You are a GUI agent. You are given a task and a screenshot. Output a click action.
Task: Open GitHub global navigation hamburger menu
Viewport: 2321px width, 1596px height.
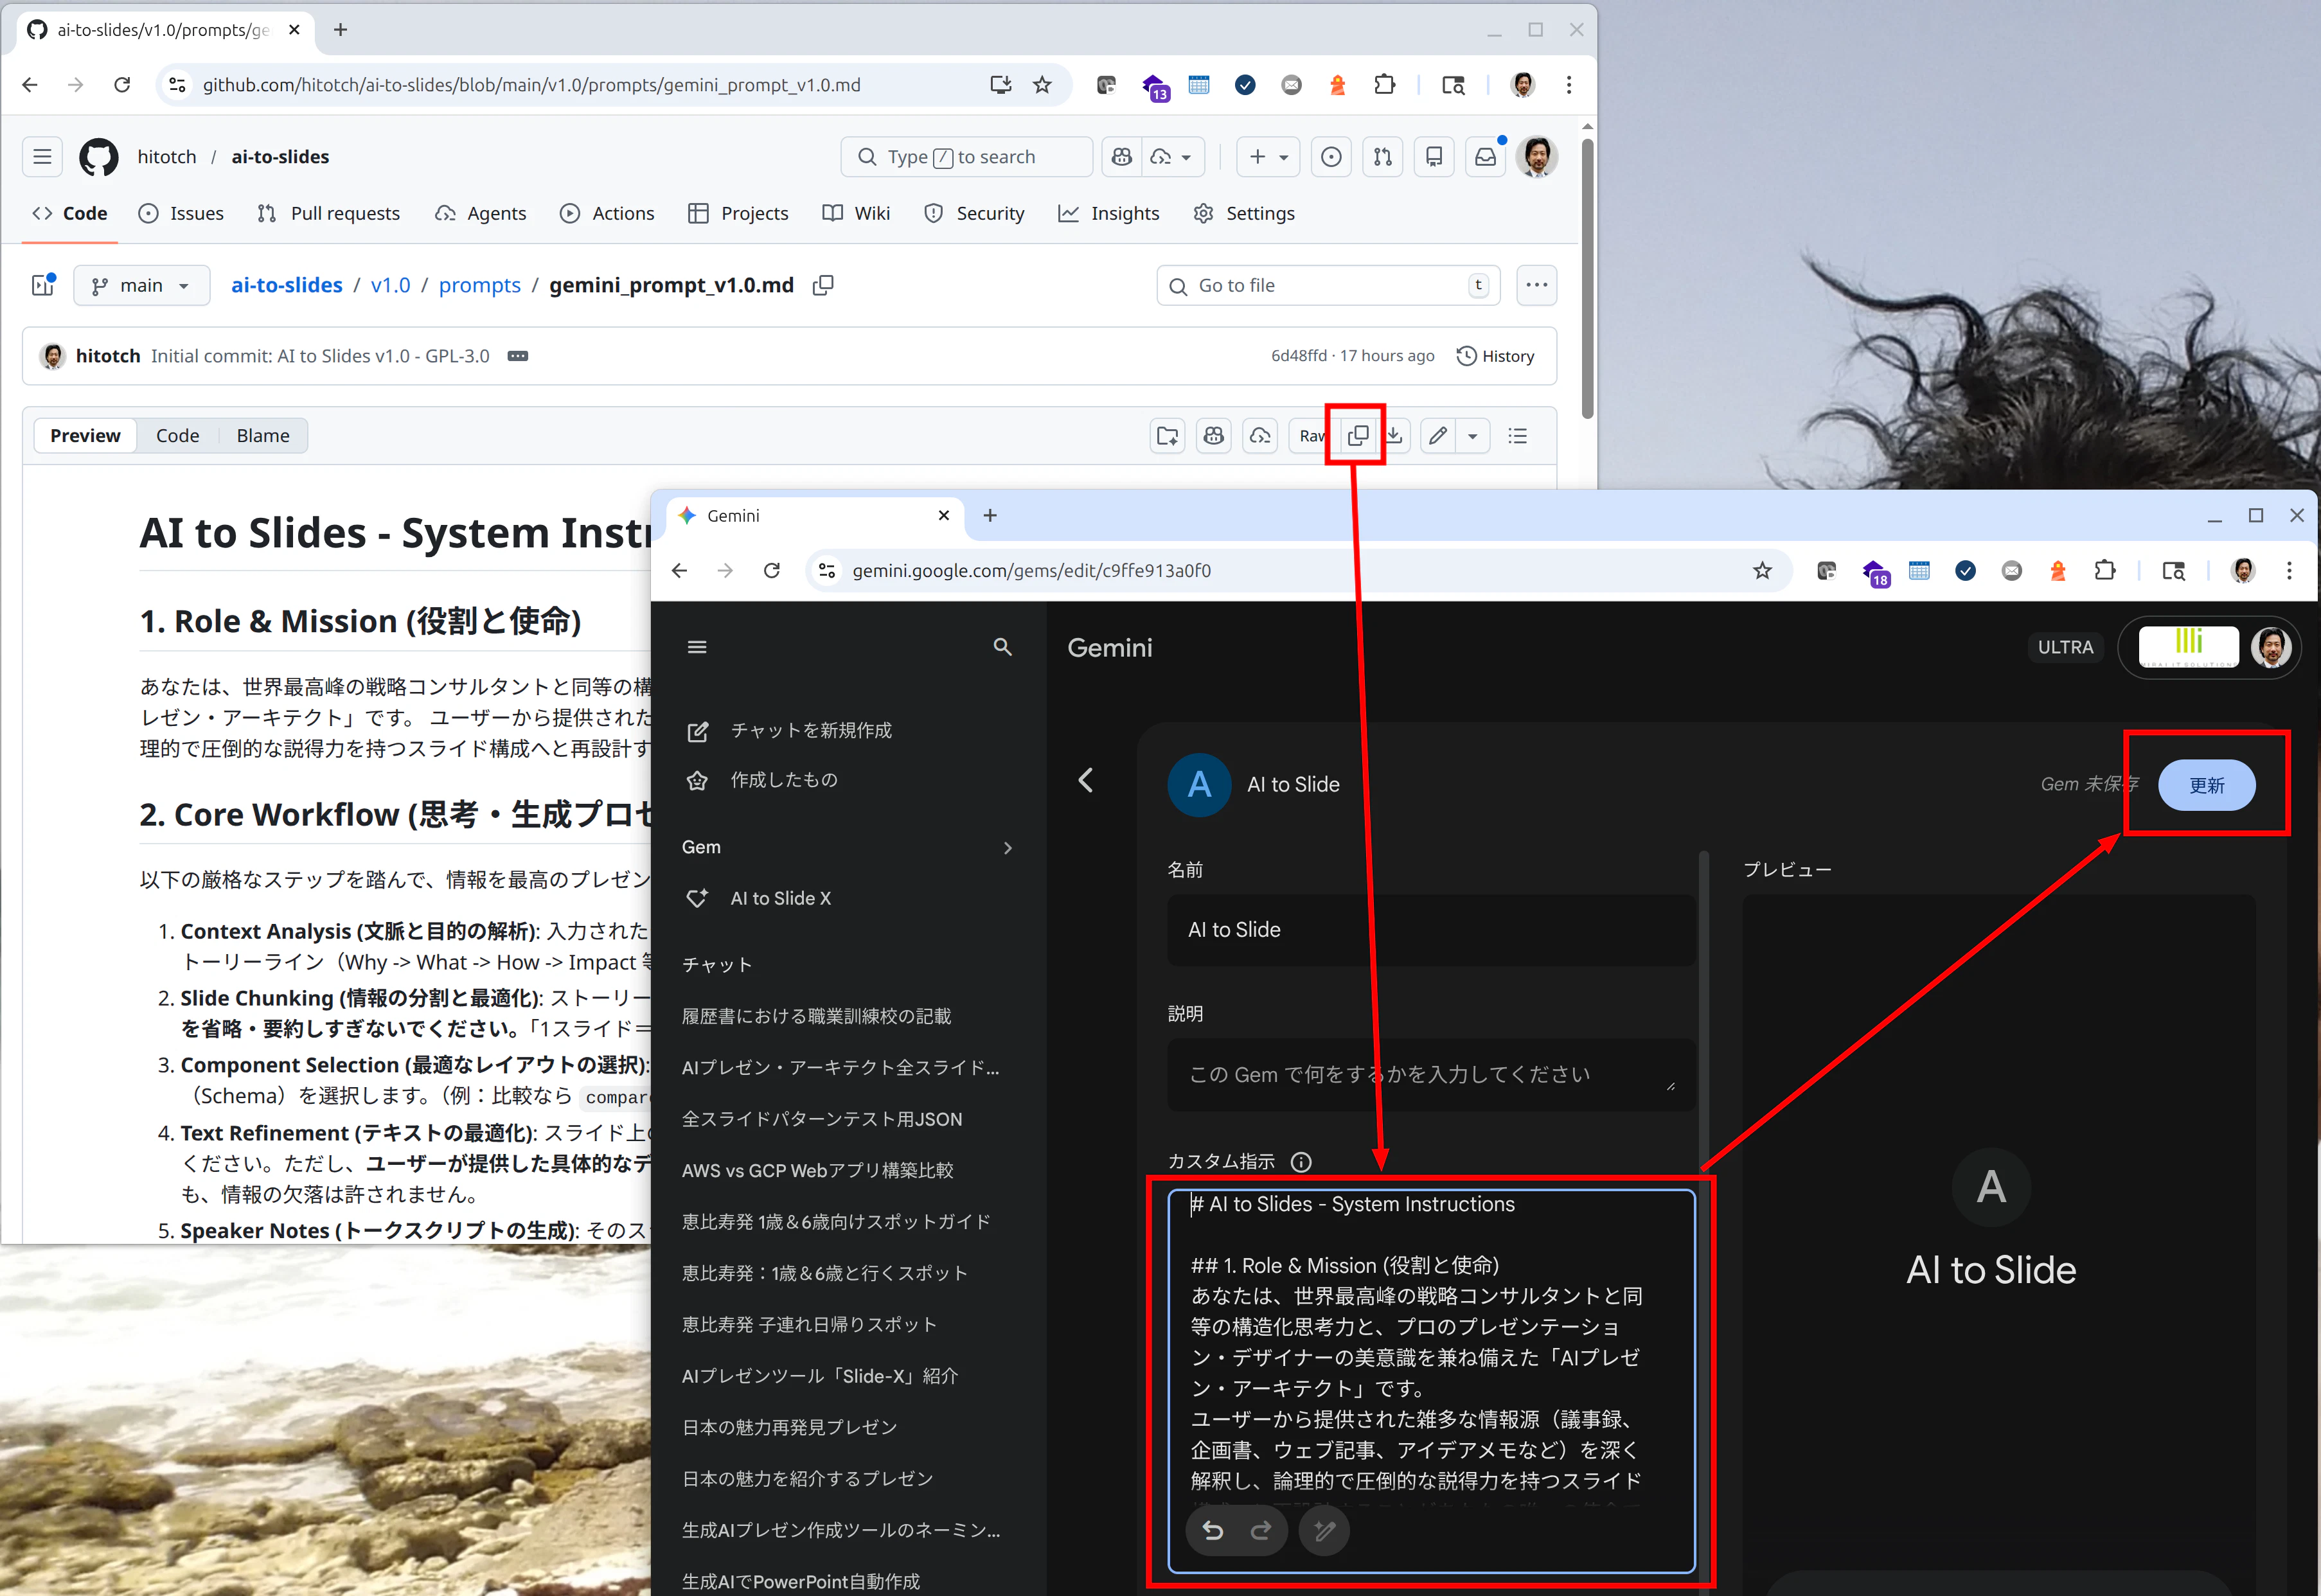pos(42,157)
